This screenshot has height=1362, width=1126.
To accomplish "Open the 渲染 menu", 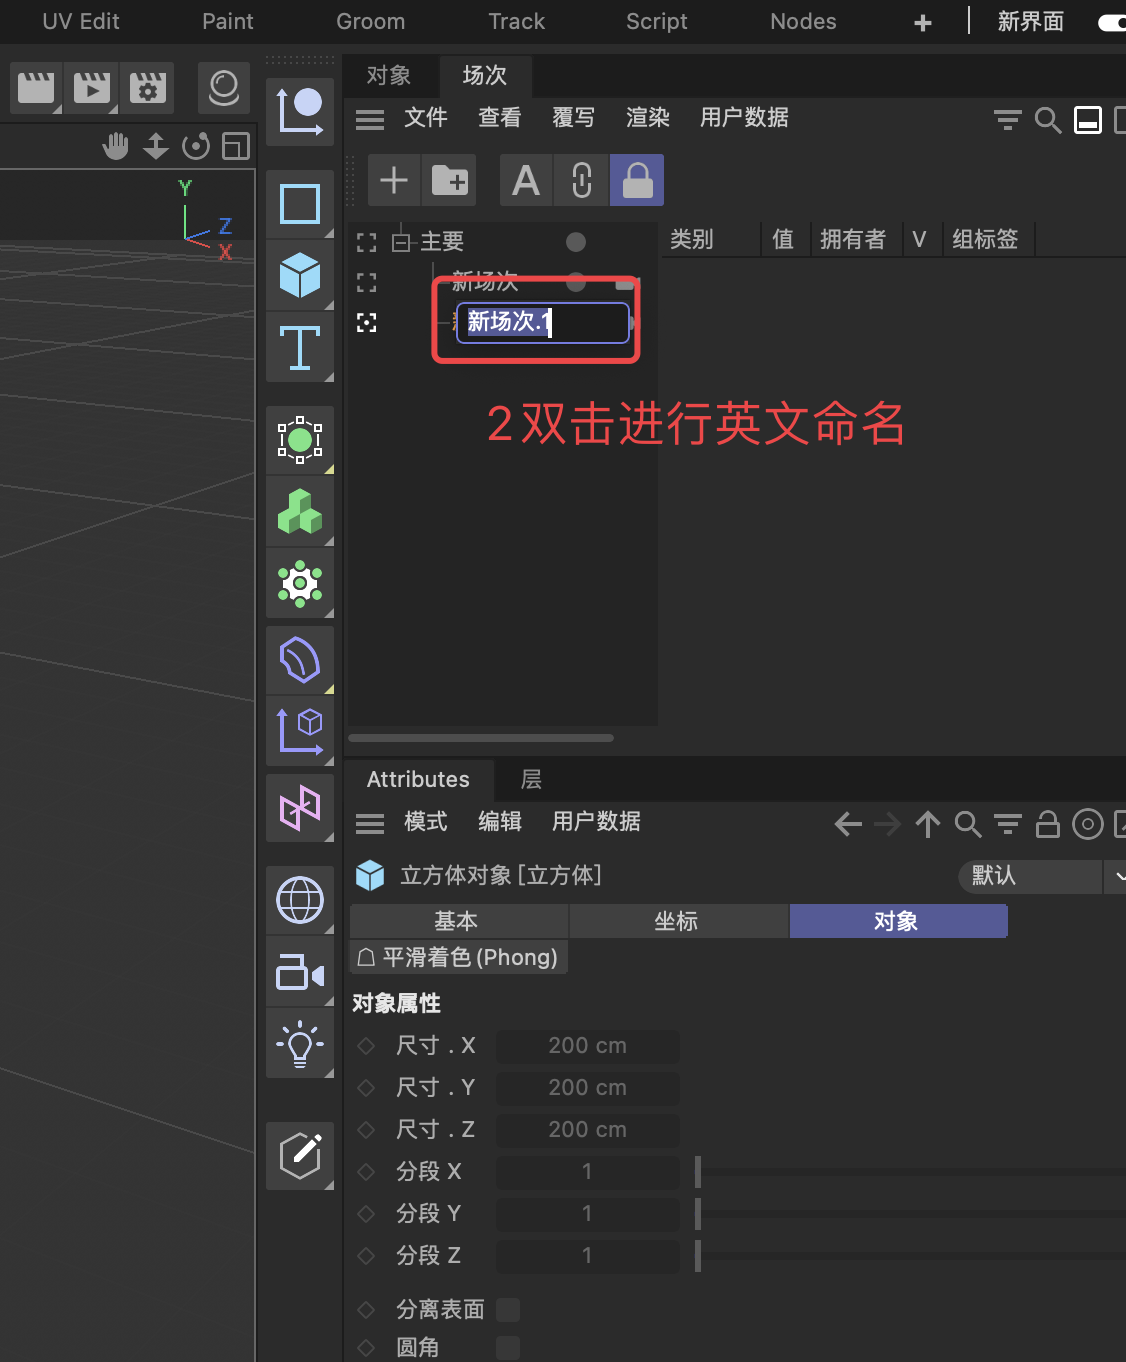I will (x=647, y=118).
